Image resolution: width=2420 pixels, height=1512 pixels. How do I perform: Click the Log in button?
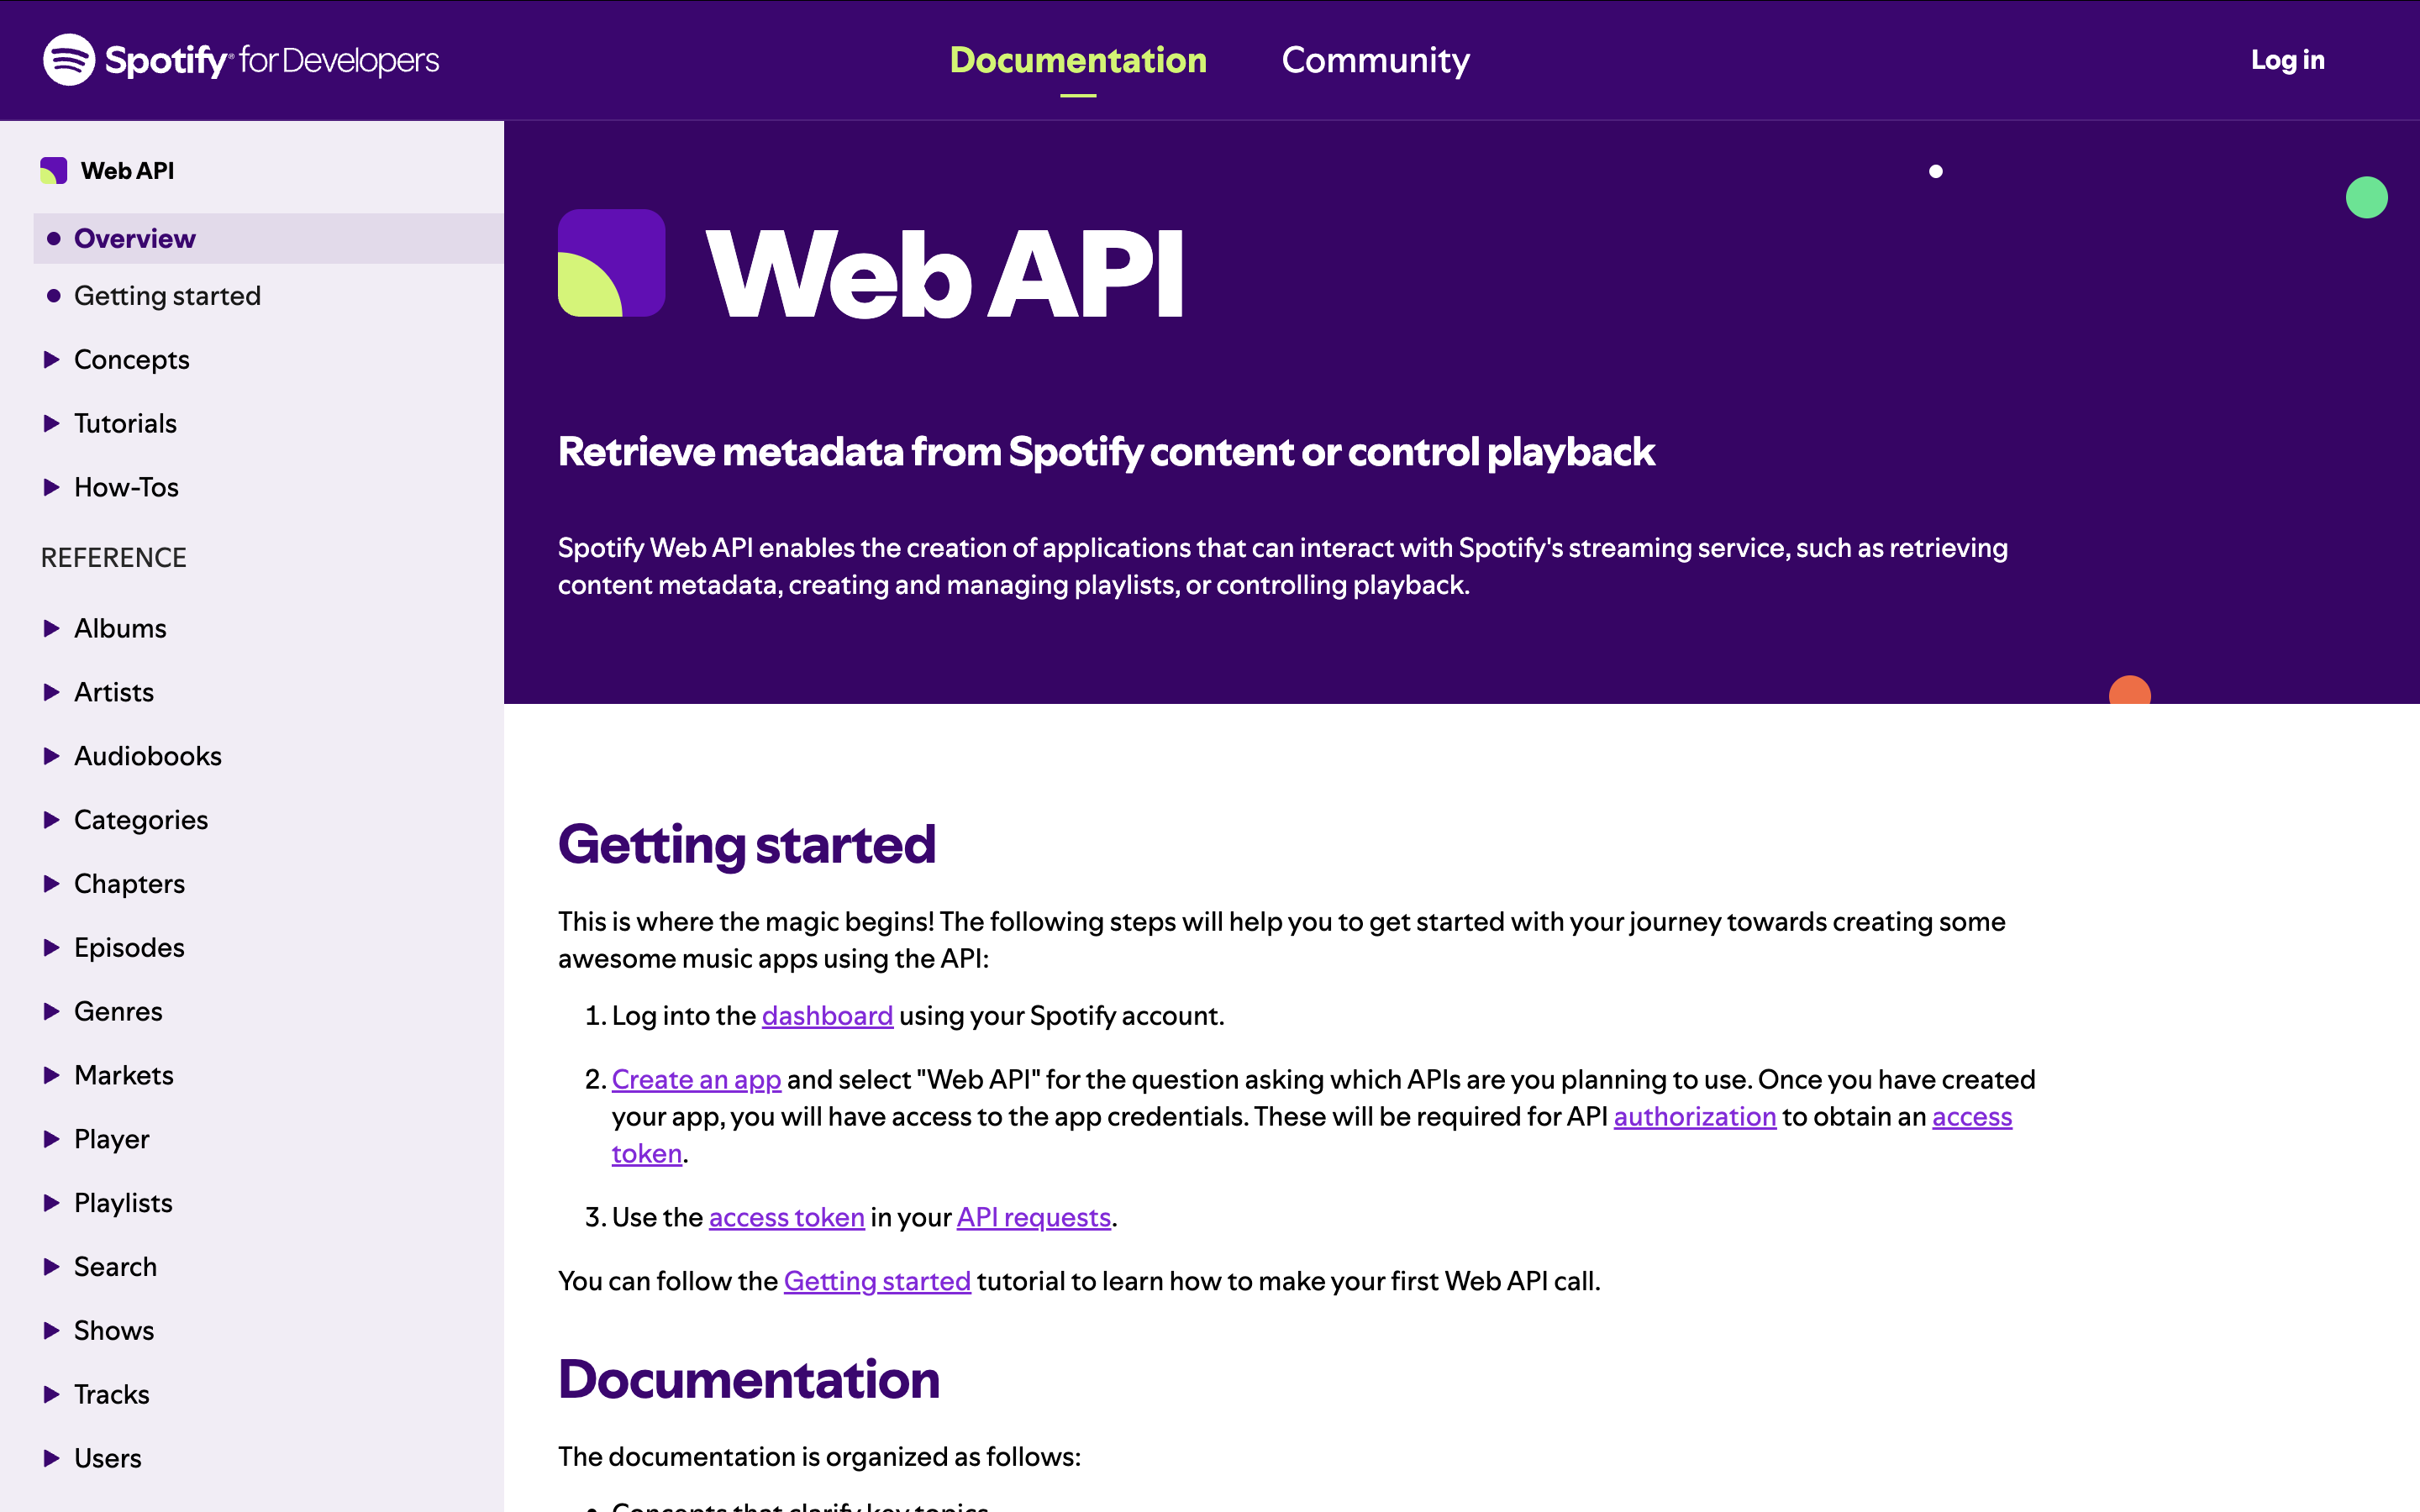click(2287, 60)
